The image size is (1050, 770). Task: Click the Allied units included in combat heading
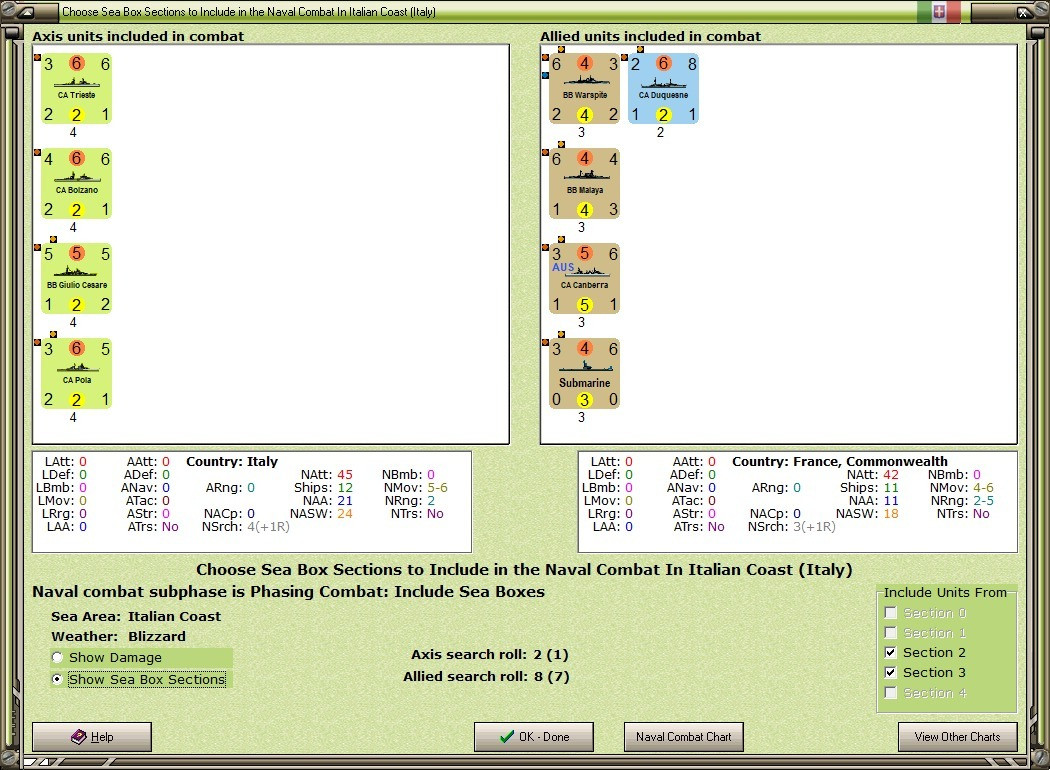[x=651, y=36]
